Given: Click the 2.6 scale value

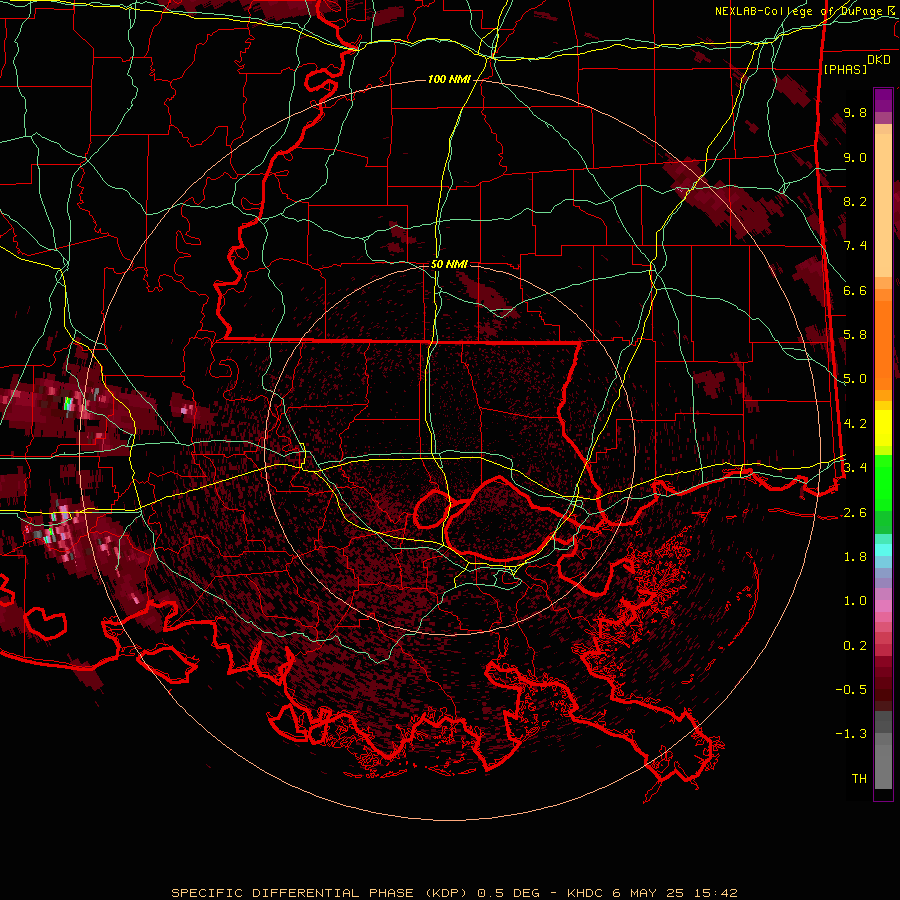Looking at the screenshot, I should pyautogui.click(x=855, y=513).
